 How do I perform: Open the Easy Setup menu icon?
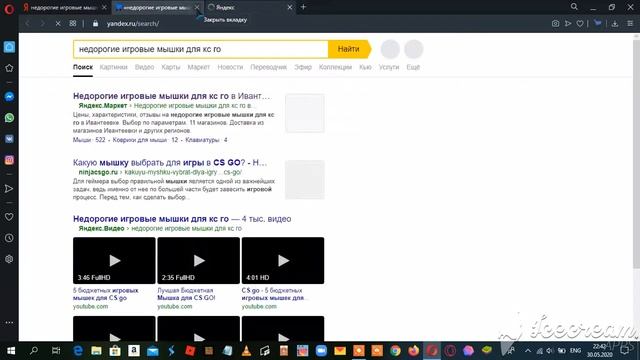(630, 24)
